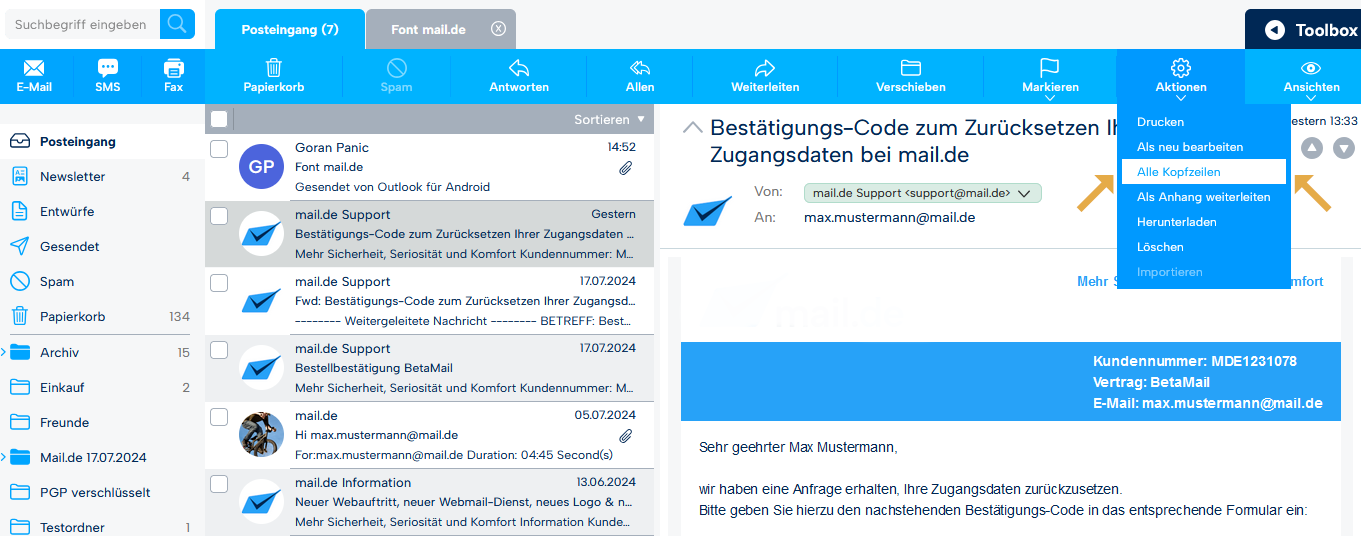Select Alle Kopfzeilen menu entry

pos(1204,172)
